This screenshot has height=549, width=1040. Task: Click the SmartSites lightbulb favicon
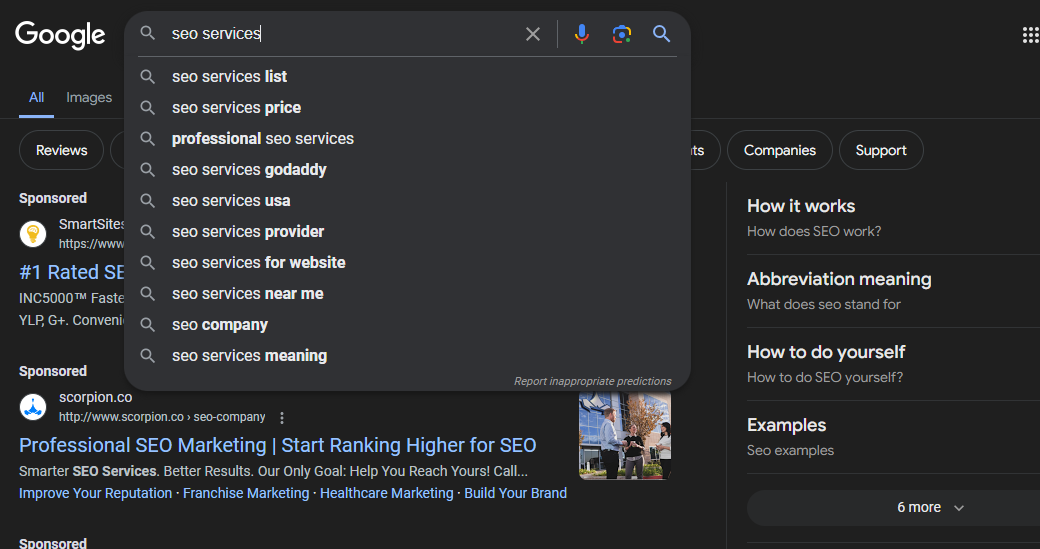[32, 234]
